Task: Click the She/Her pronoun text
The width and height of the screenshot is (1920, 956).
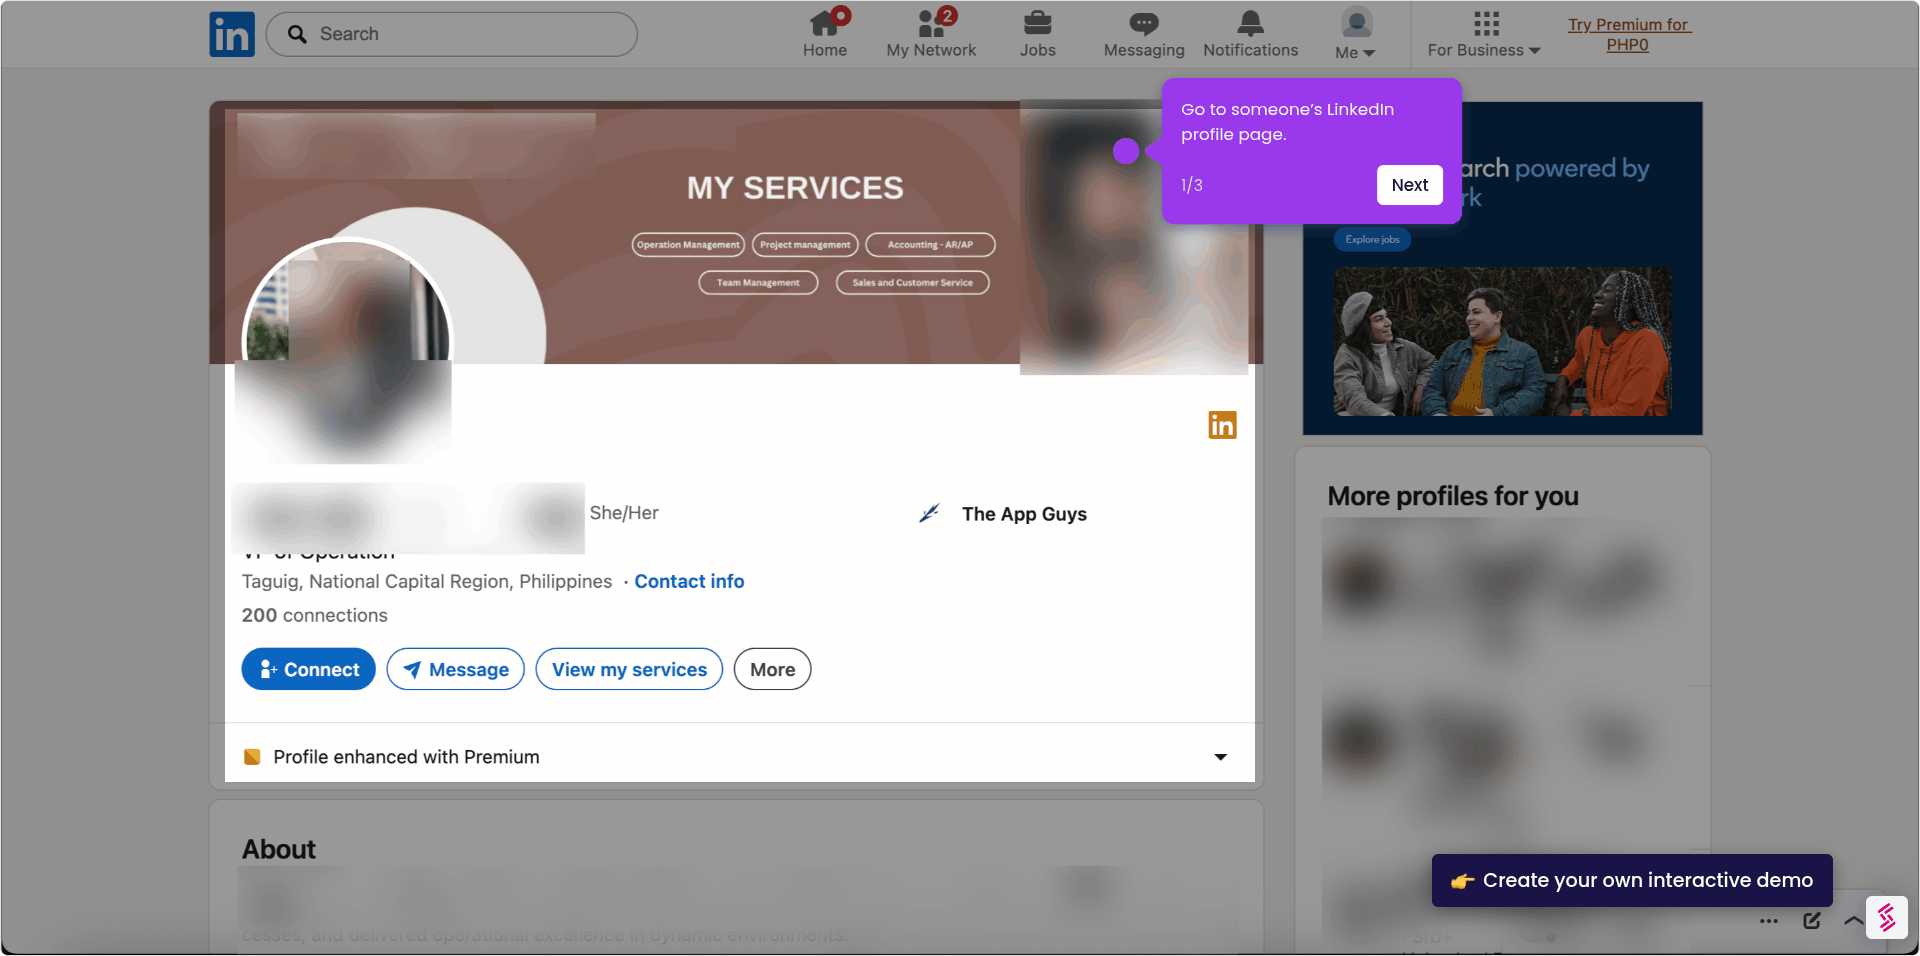Action: tap(624, 513)
